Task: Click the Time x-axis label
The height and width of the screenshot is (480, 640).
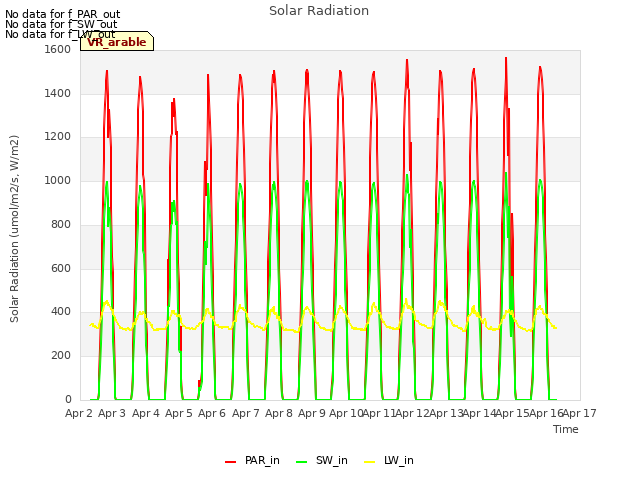Action: click(x=565, y=429)
